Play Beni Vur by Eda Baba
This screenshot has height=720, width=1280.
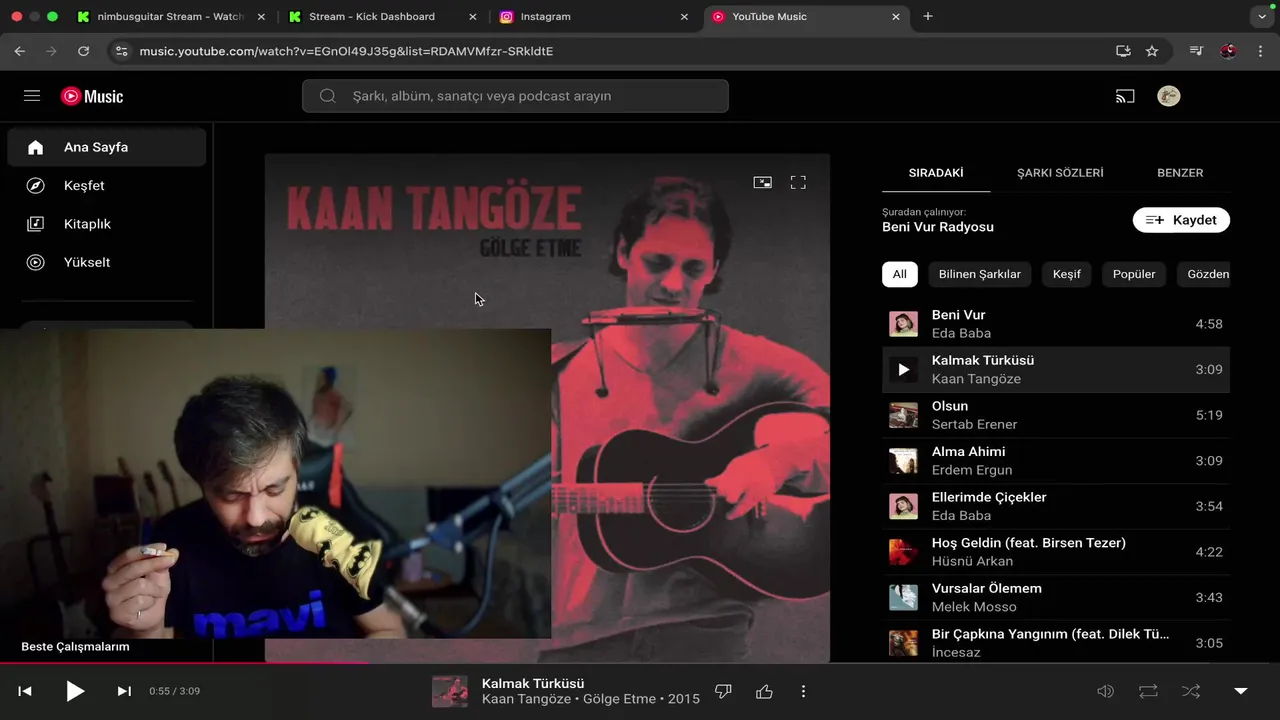(x=1056, y=324)
